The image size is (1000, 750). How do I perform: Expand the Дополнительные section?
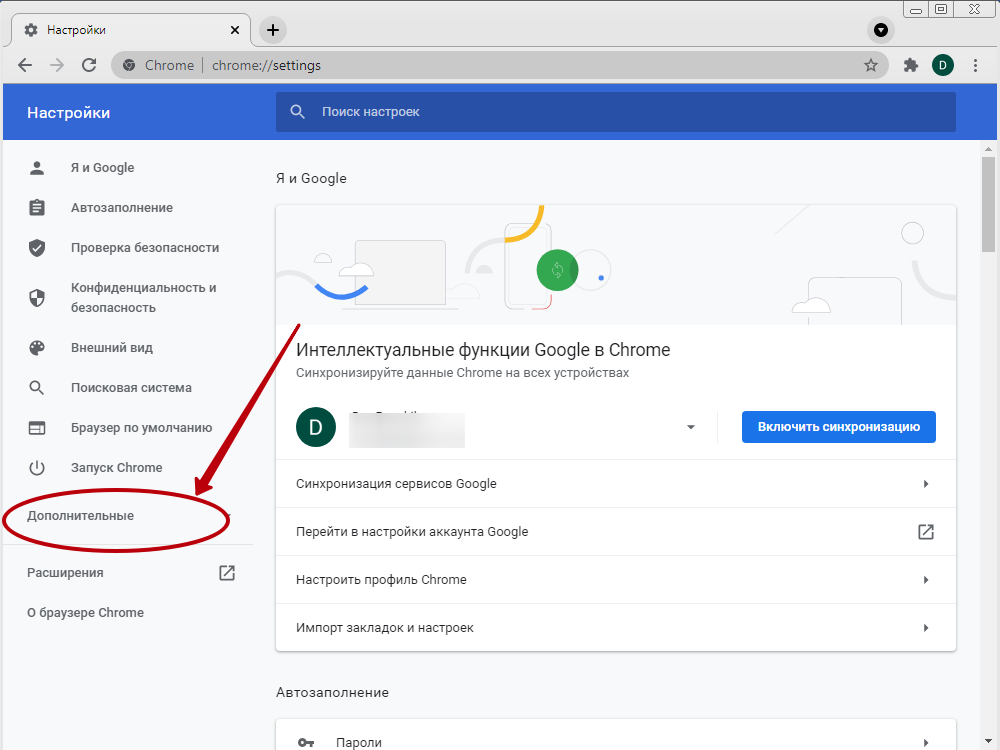pyautogui.click(x=81, y=516)
